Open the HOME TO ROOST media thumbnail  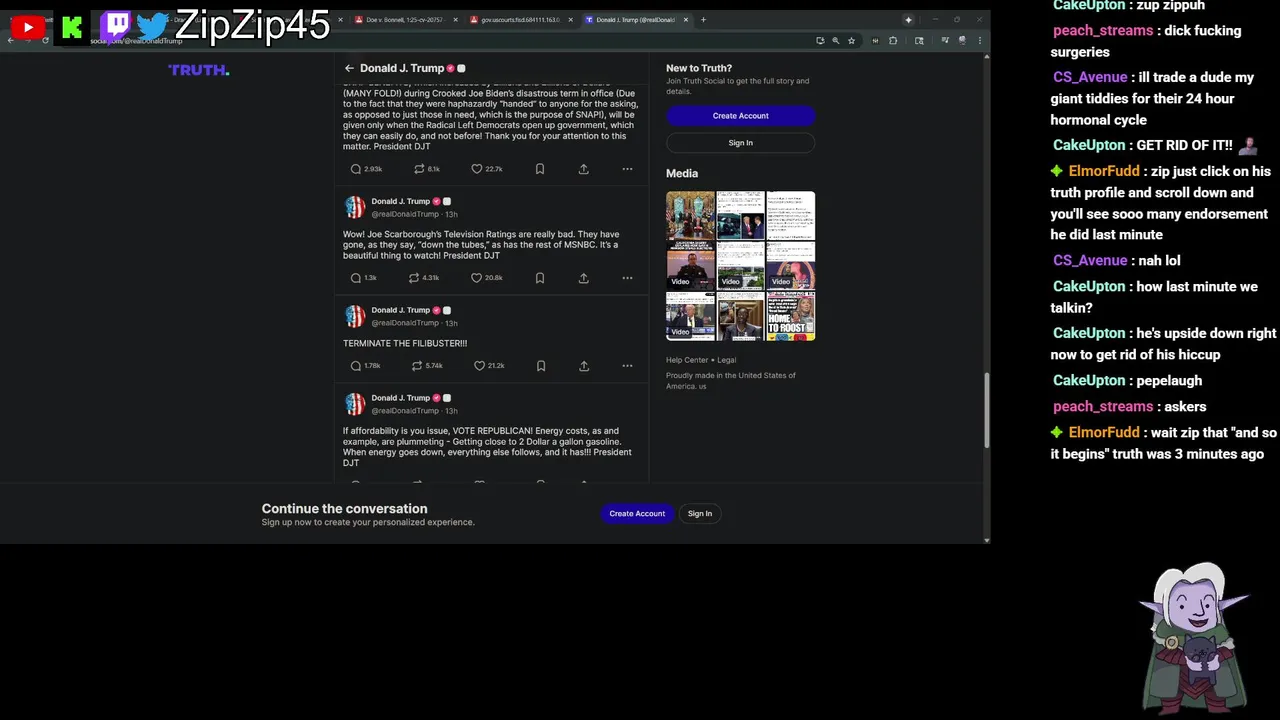click(x=791, y=316)
